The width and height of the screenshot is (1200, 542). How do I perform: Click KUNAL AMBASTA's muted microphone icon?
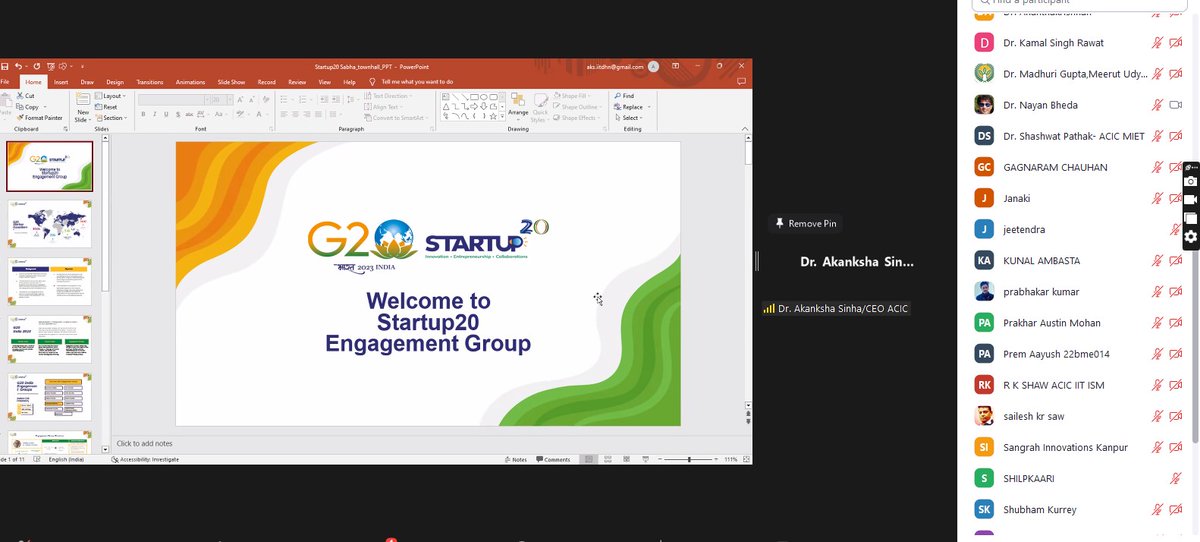point(1157,261)
